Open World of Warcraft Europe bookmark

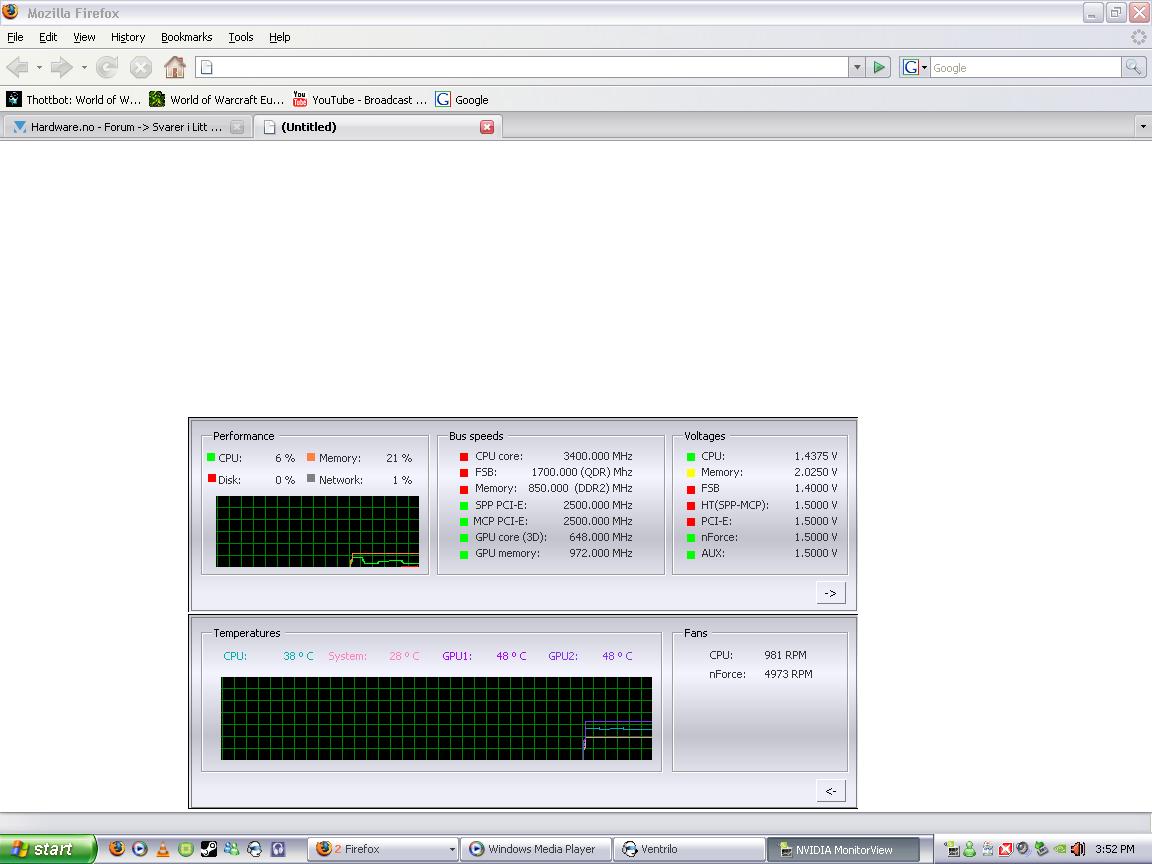pyautogui.click(x=217, y=99)
